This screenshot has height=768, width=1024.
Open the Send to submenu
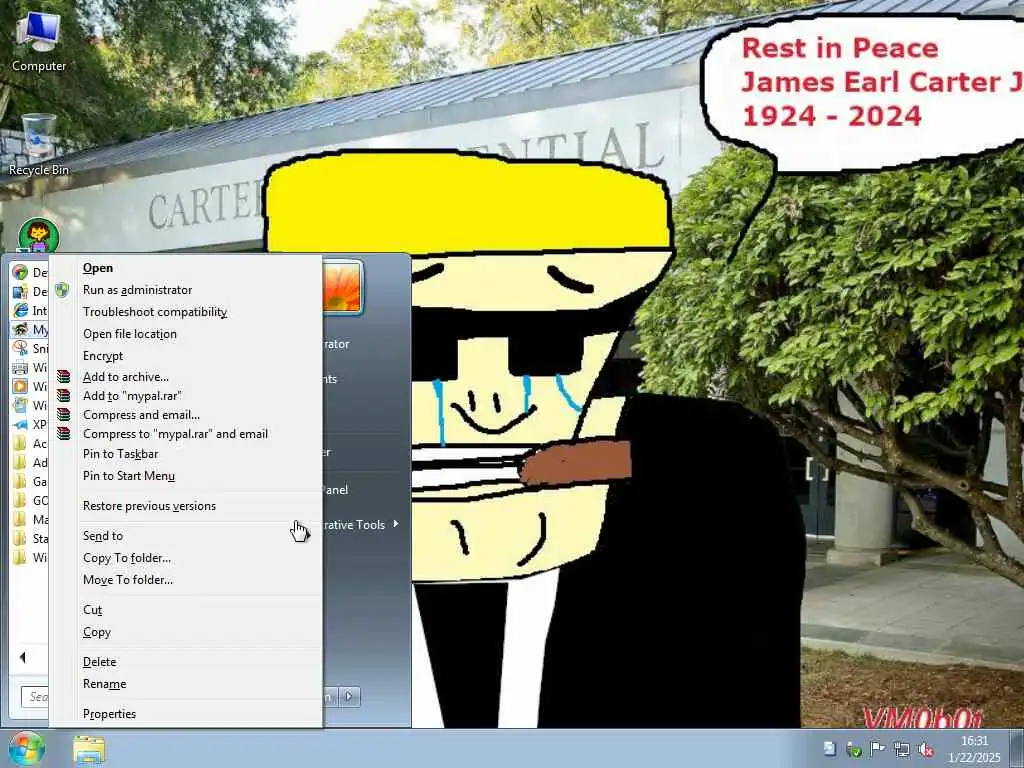point(185,536)
